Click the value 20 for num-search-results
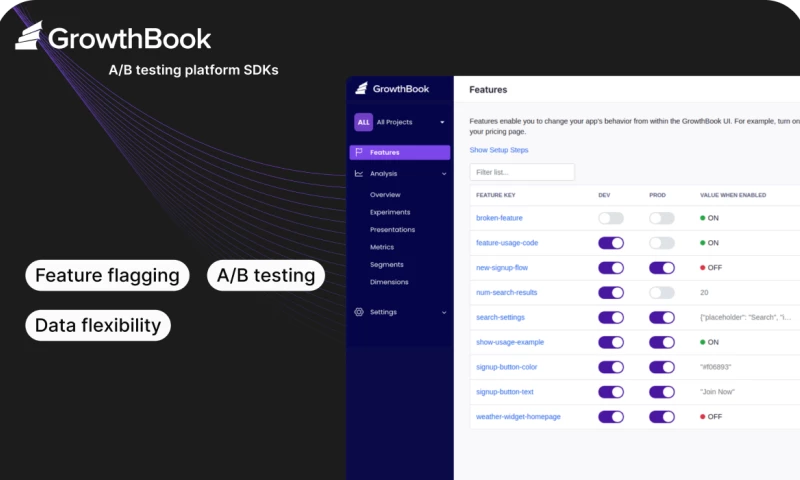 704,292
